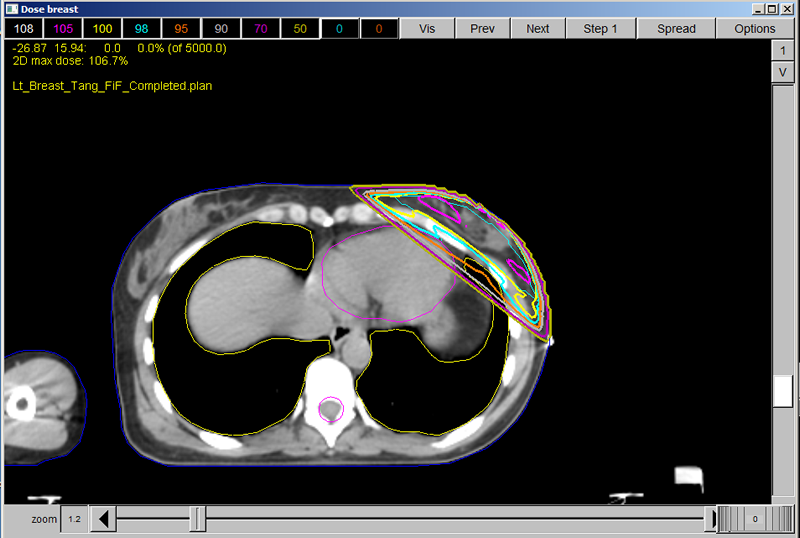Select the yellow 100 isodose level
Viewport: 800px width, 538px height.
(x=103, y=29)
